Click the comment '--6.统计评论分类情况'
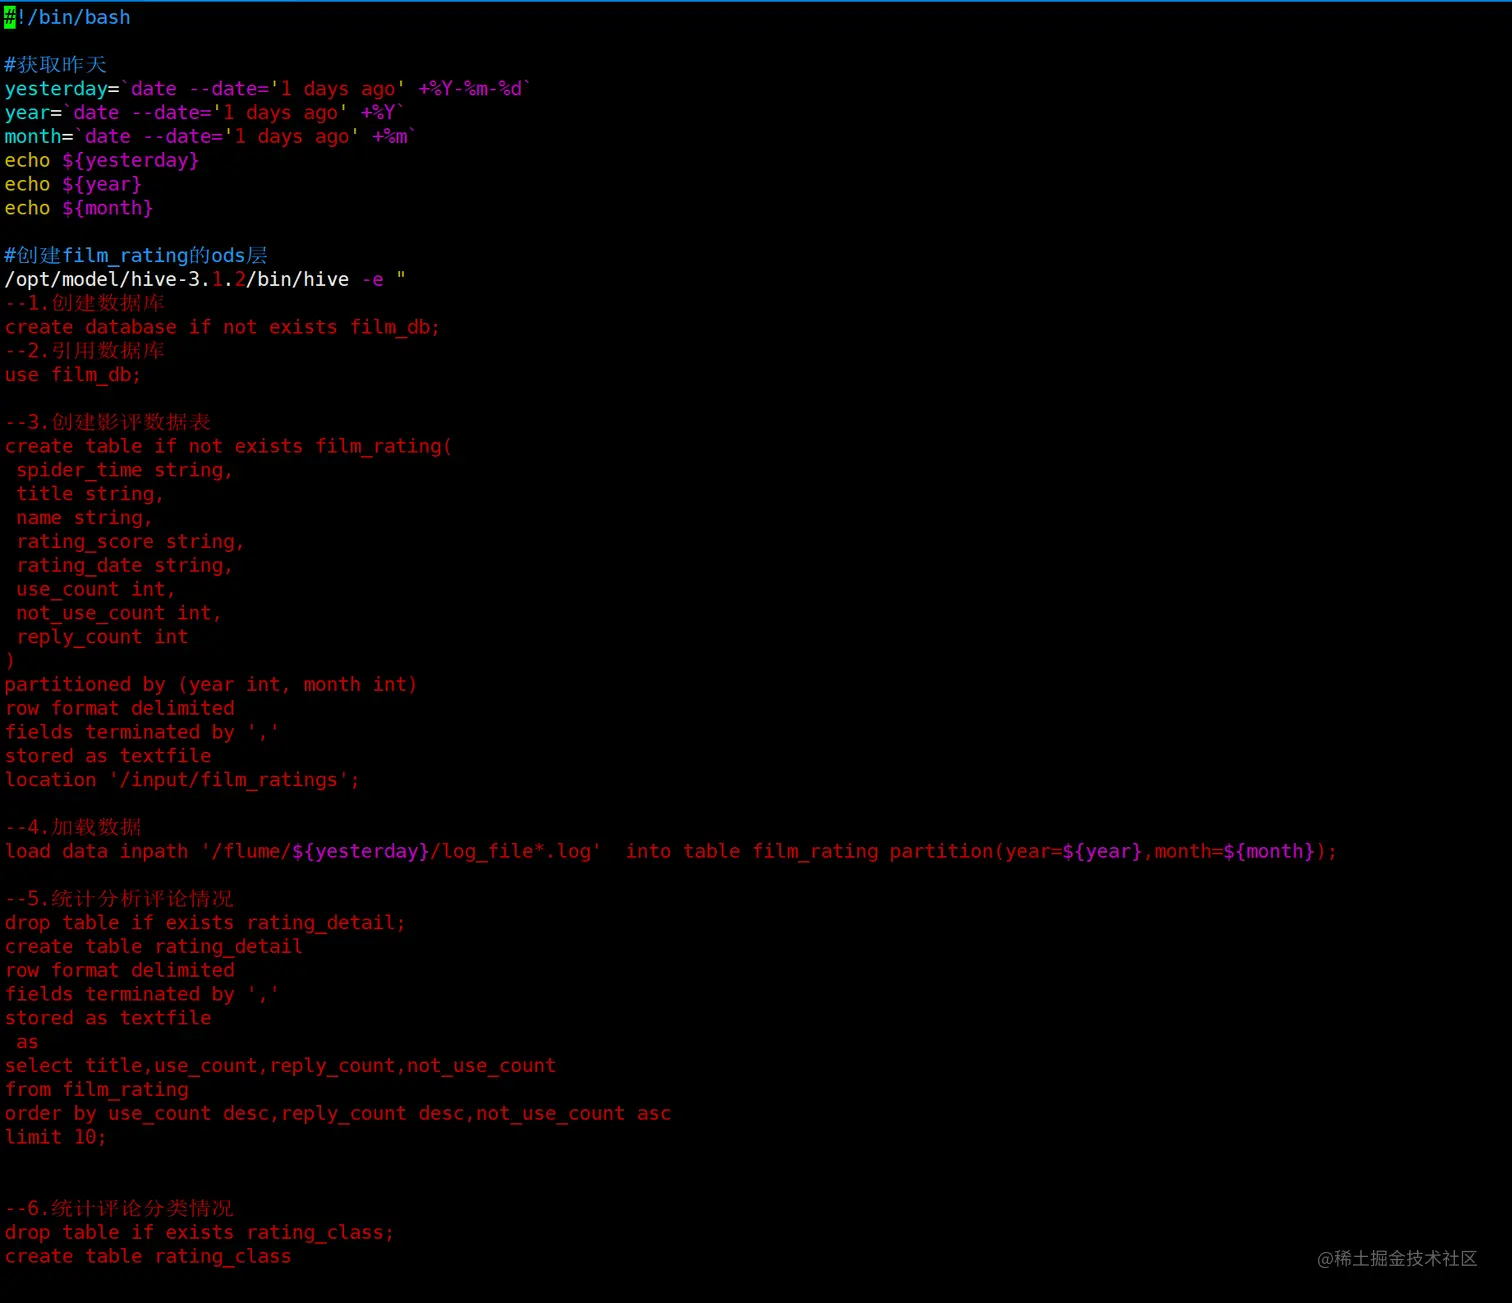Viewport: 1512px width, 1303px height. tap(119, 1209)
